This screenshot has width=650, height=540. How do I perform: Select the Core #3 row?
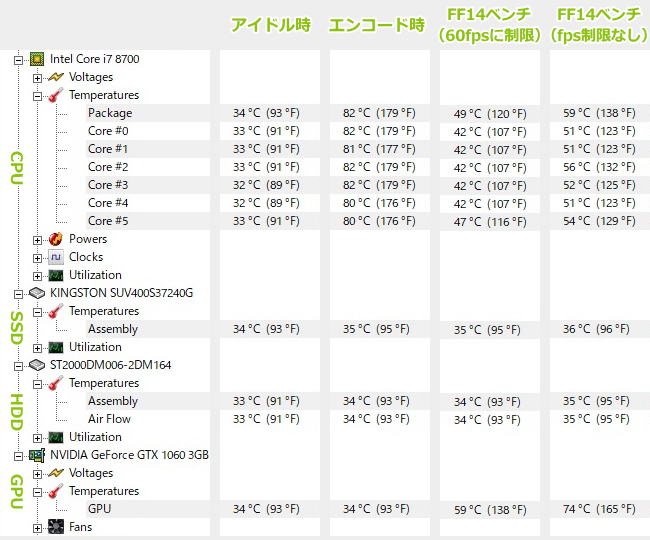click(148, 185)
